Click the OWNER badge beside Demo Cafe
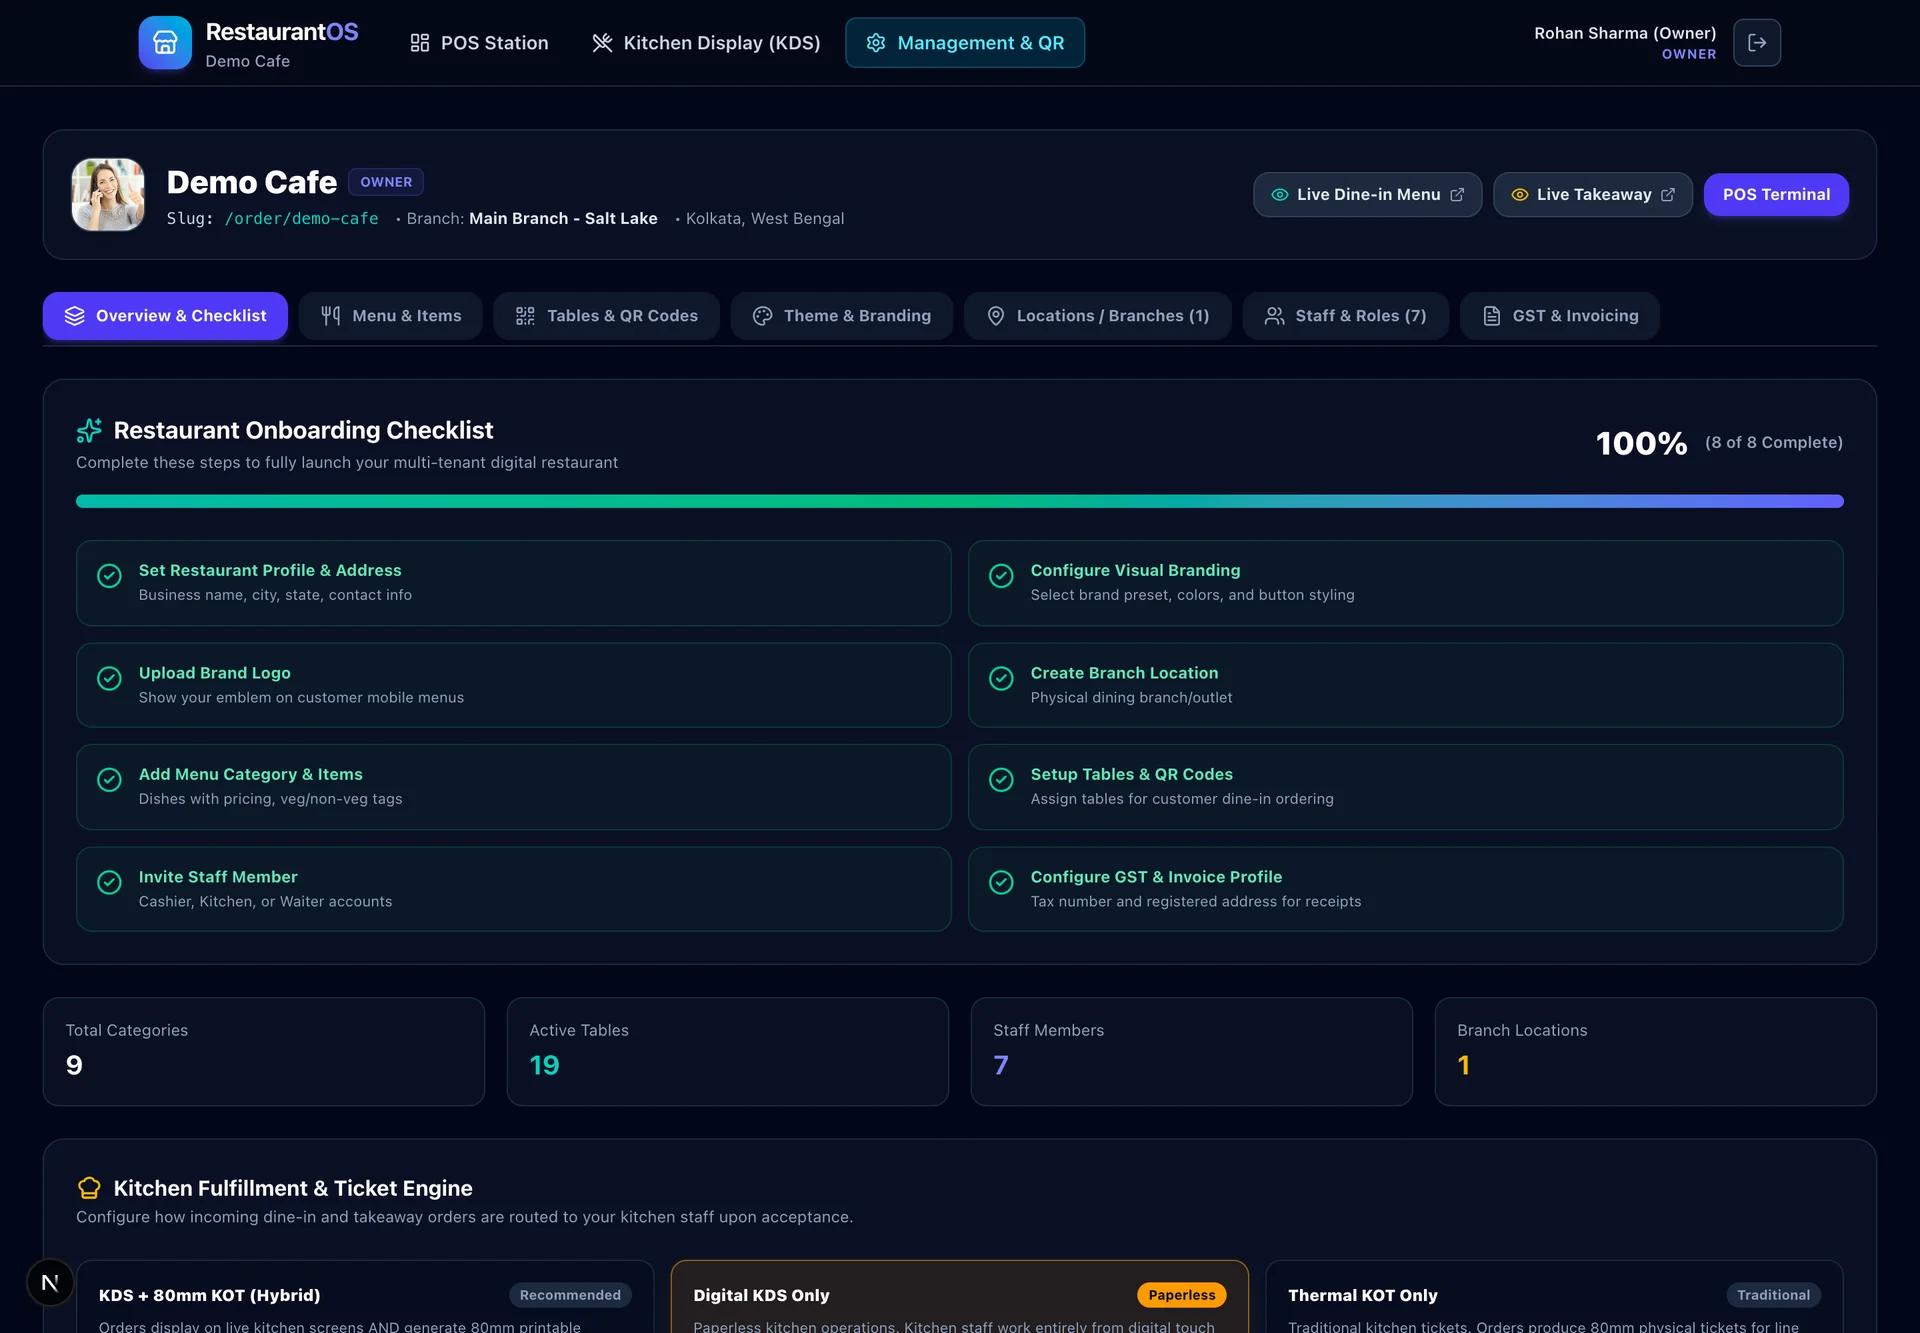Image resolution: width=1920 pixels, height=1333 pixels. tap(386, 182)
